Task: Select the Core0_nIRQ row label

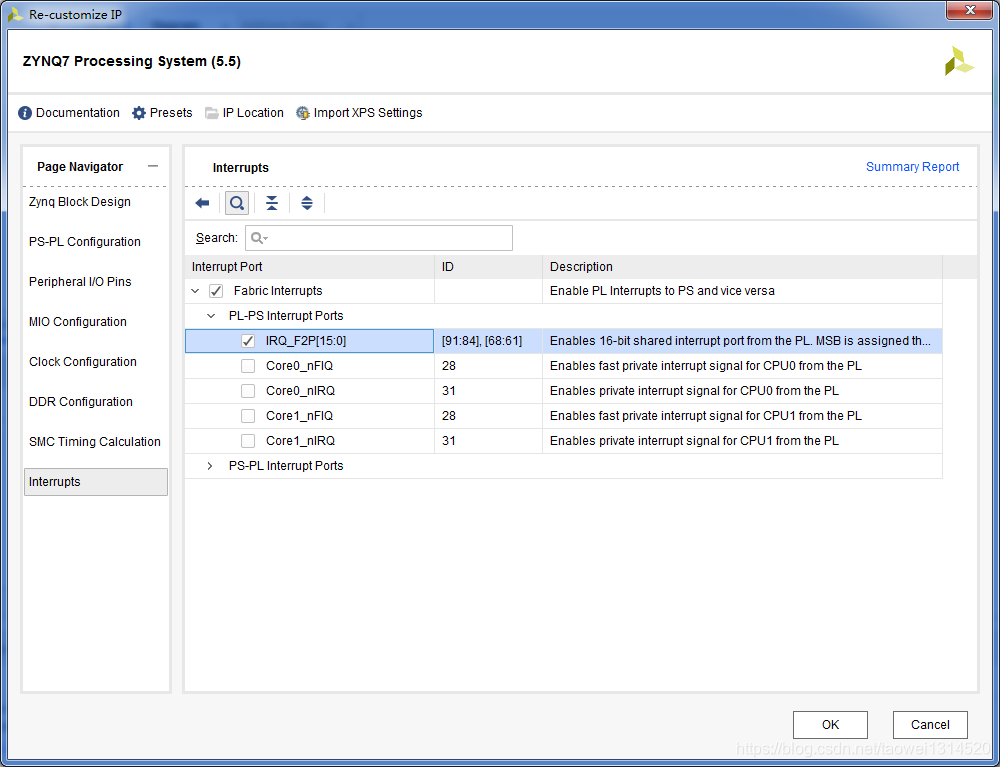Action: point(300,391)
